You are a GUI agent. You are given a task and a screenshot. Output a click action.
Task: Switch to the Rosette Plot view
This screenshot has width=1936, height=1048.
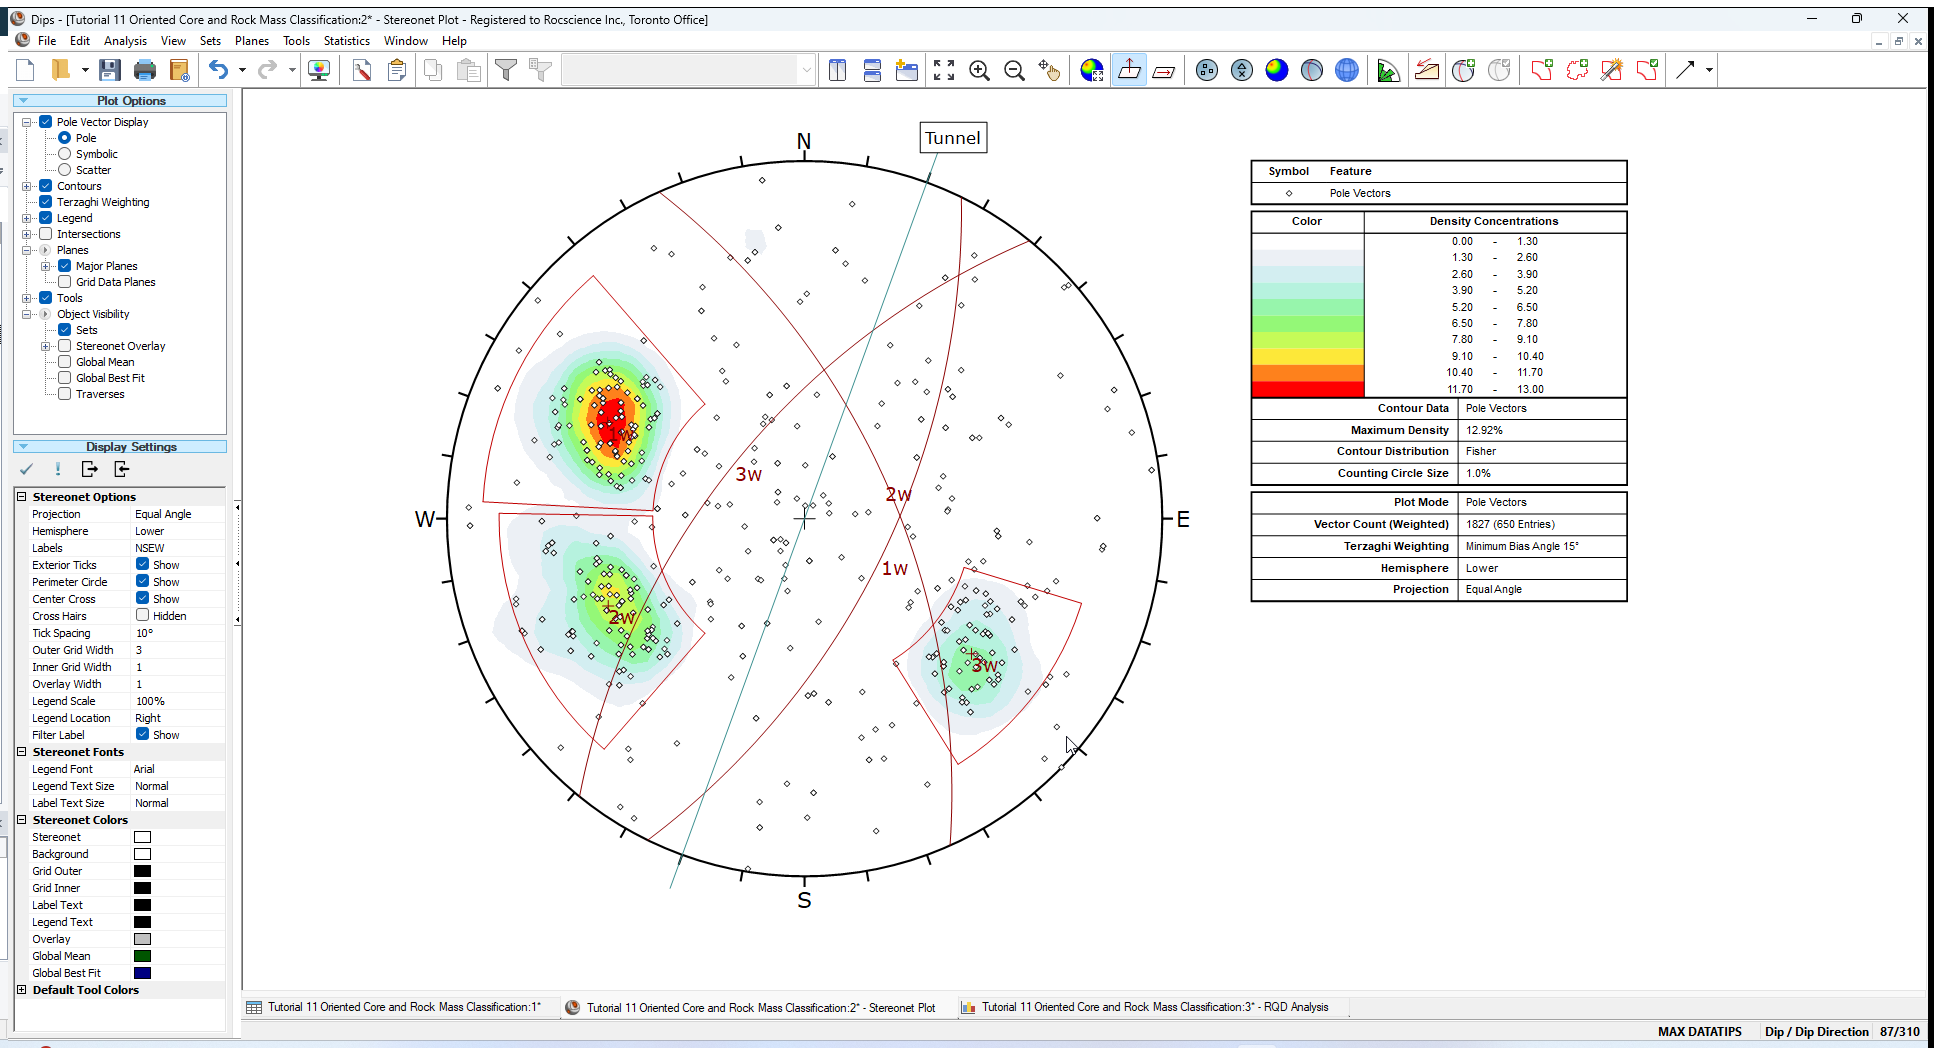(x=1388, y=70)
